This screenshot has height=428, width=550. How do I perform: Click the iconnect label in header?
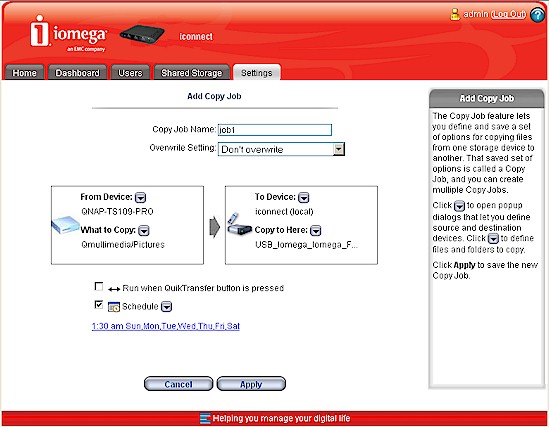point(196,36)
